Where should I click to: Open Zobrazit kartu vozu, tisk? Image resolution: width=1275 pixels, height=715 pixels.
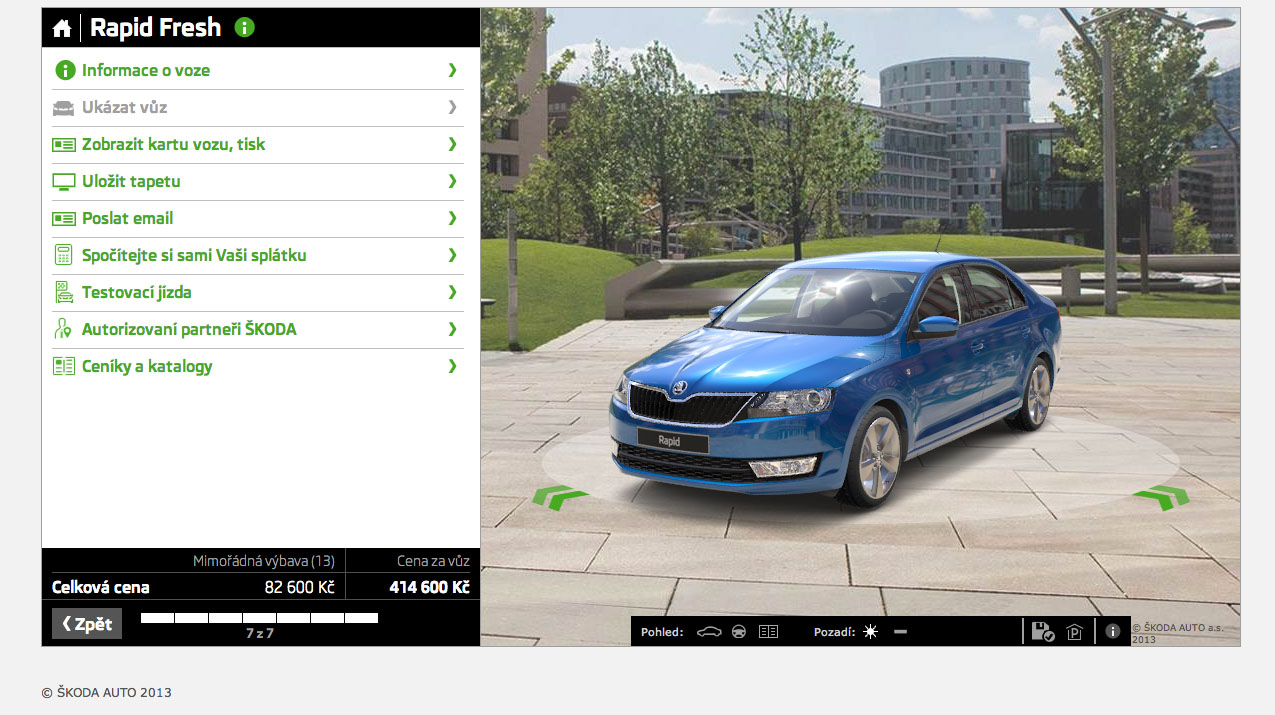click(173, 144)
